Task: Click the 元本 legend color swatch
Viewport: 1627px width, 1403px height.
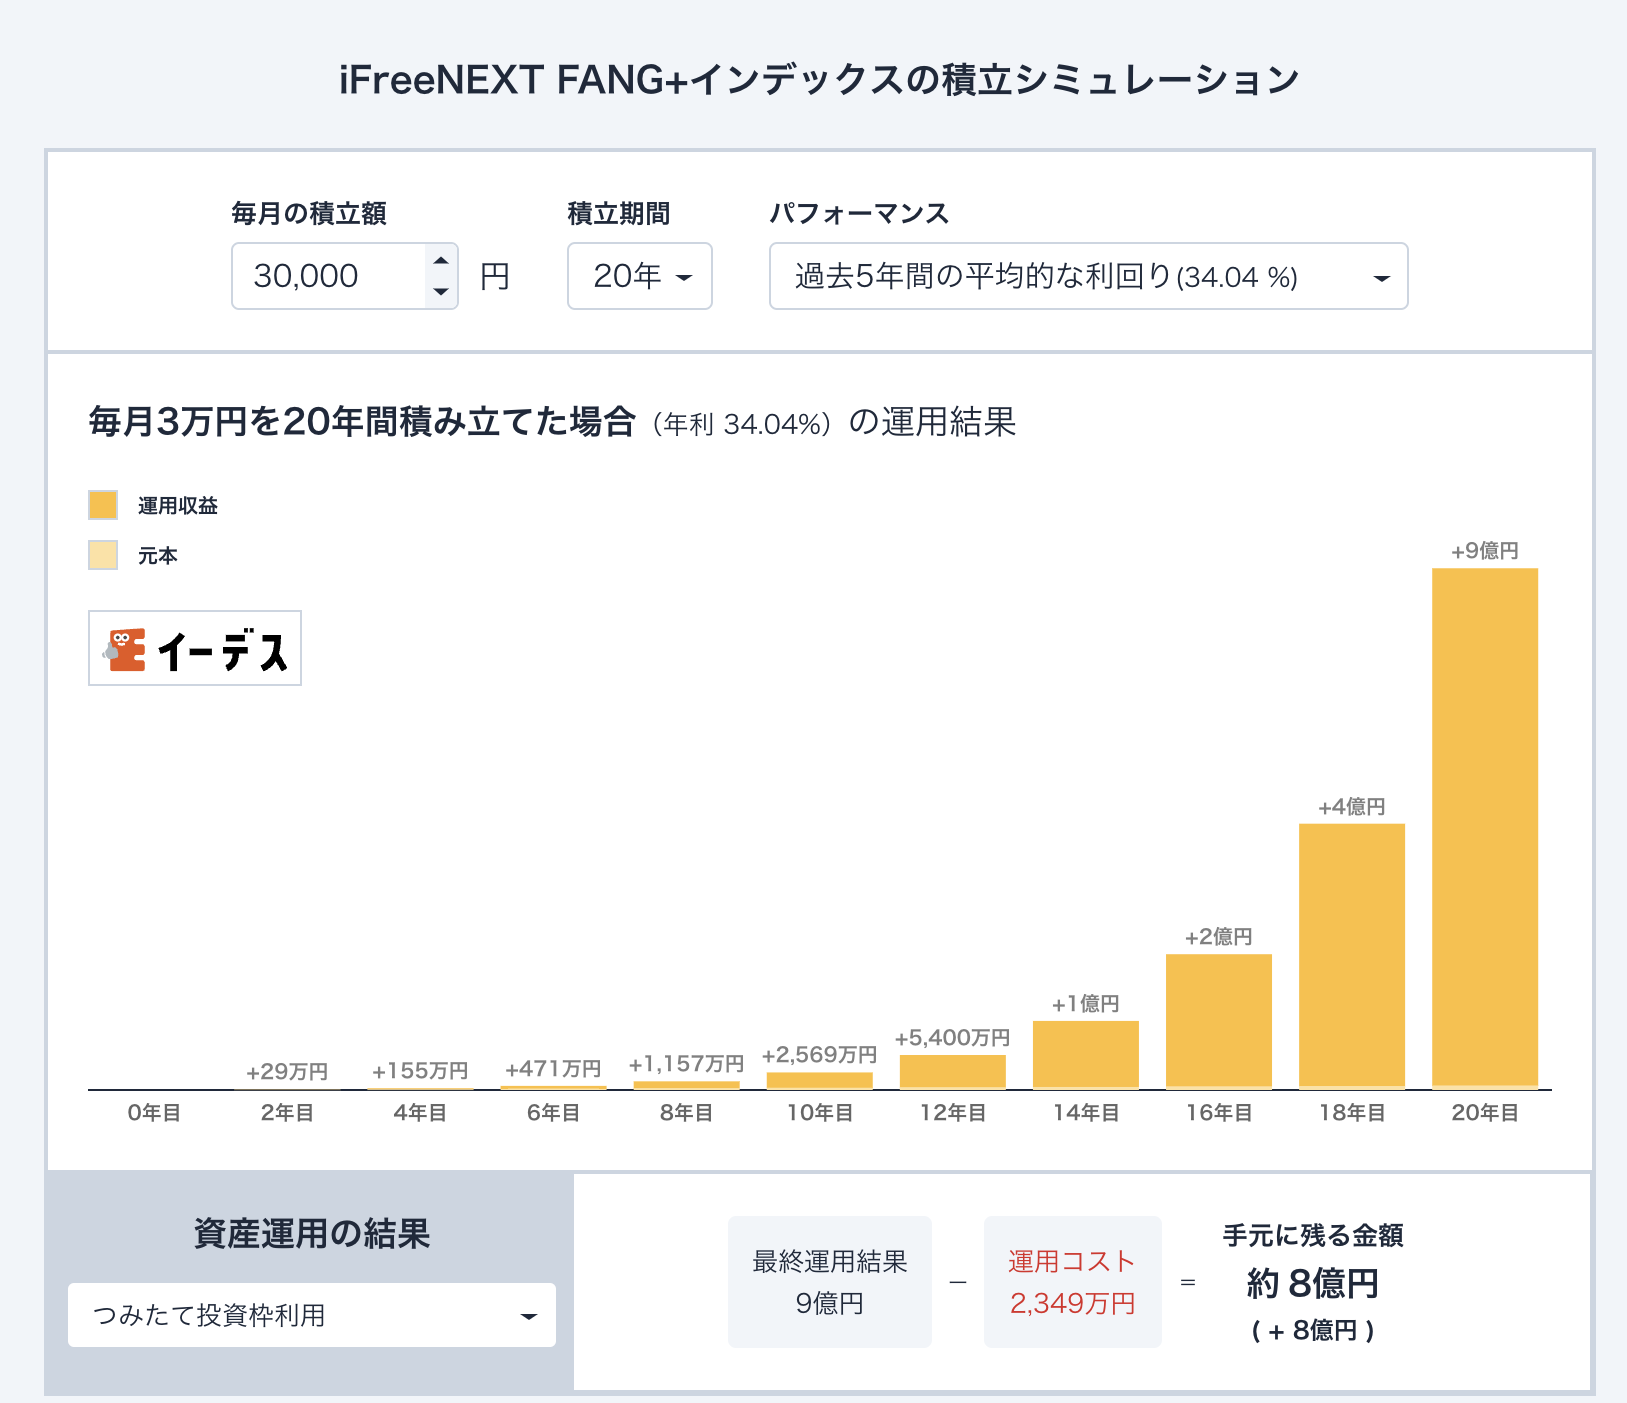Action: click(103, 555)
